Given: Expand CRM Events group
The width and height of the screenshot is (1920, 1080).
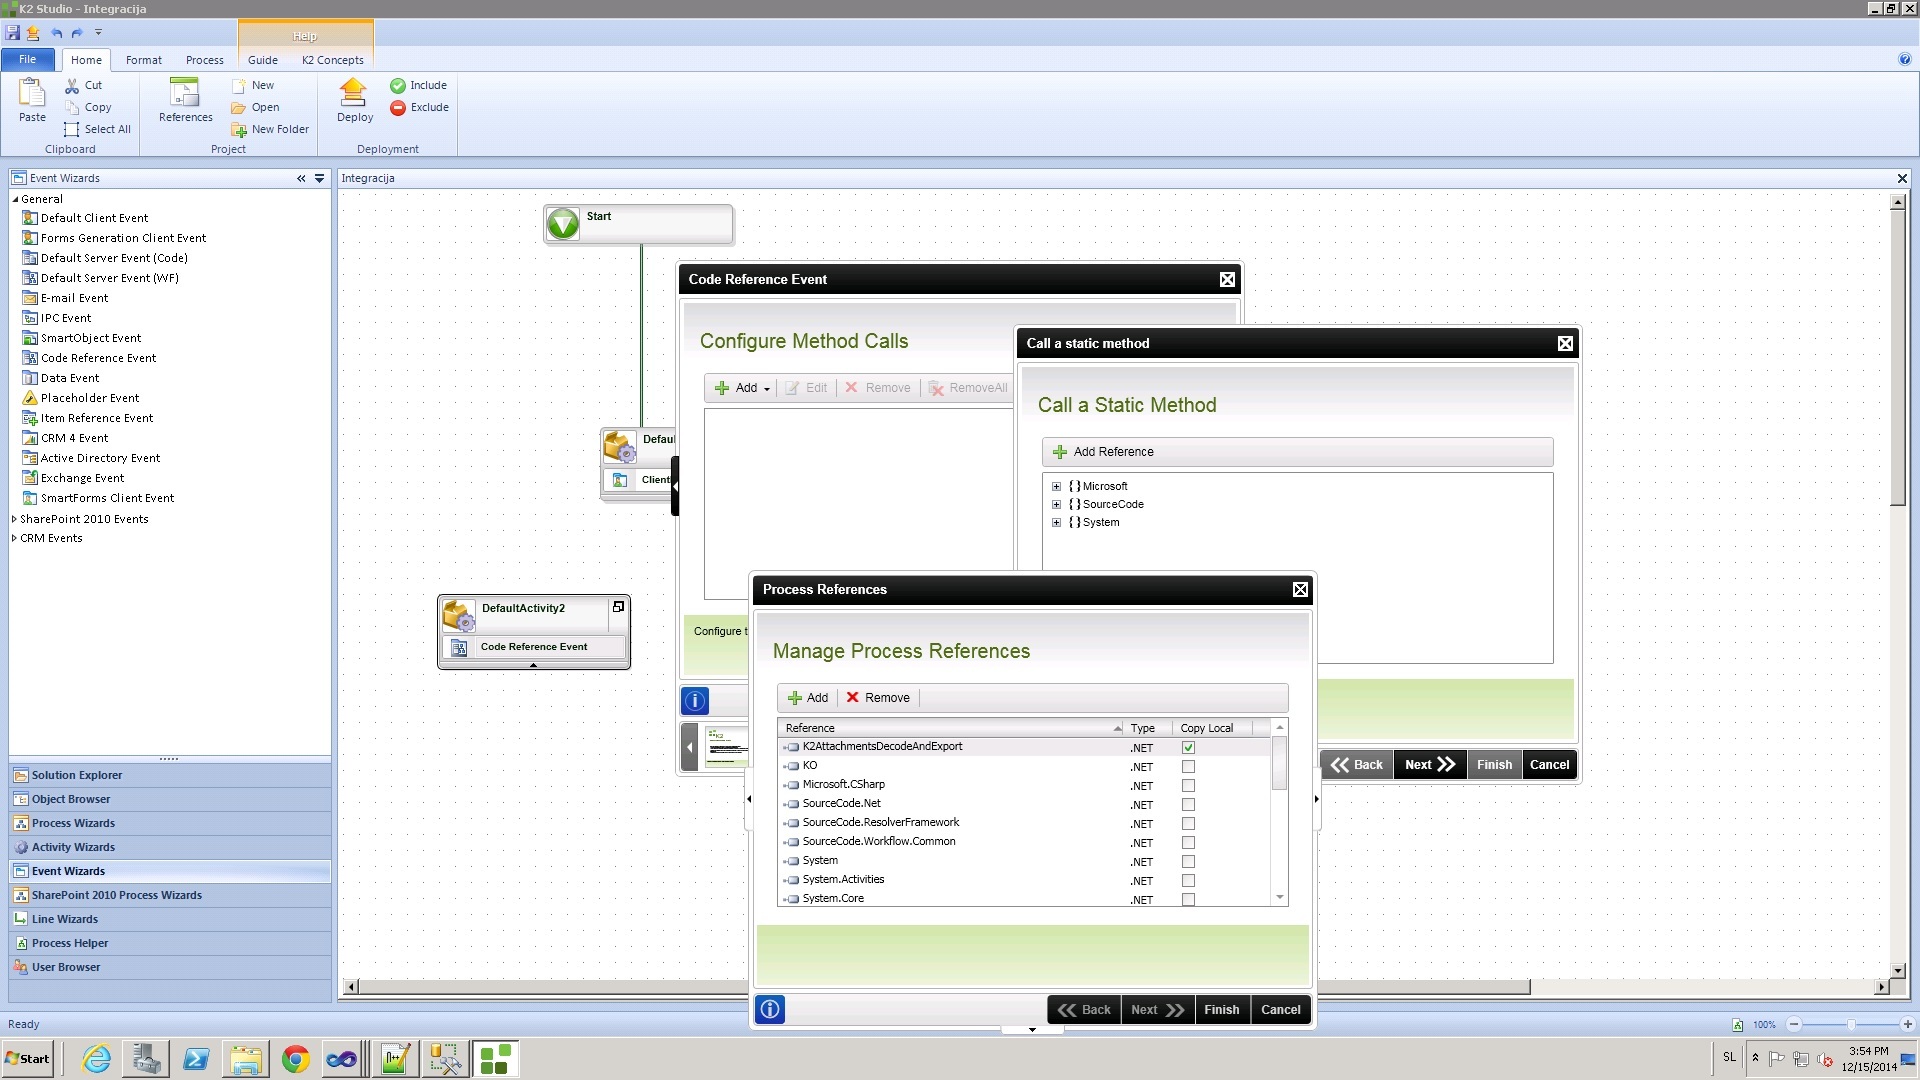Looking at the screenshot, I should [x=14, y=538].
